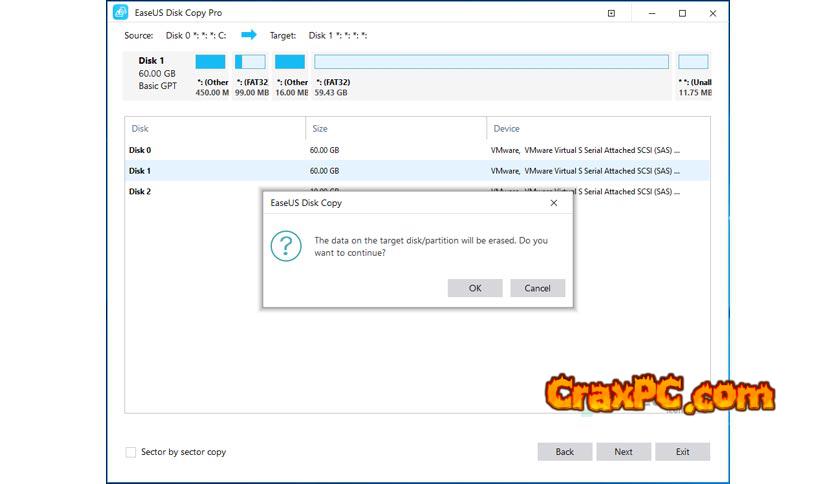Click the EaseUS Disk Copy Pro app icon
The height and width of the screenshot is (484, 836).
(x=120, y=12)
